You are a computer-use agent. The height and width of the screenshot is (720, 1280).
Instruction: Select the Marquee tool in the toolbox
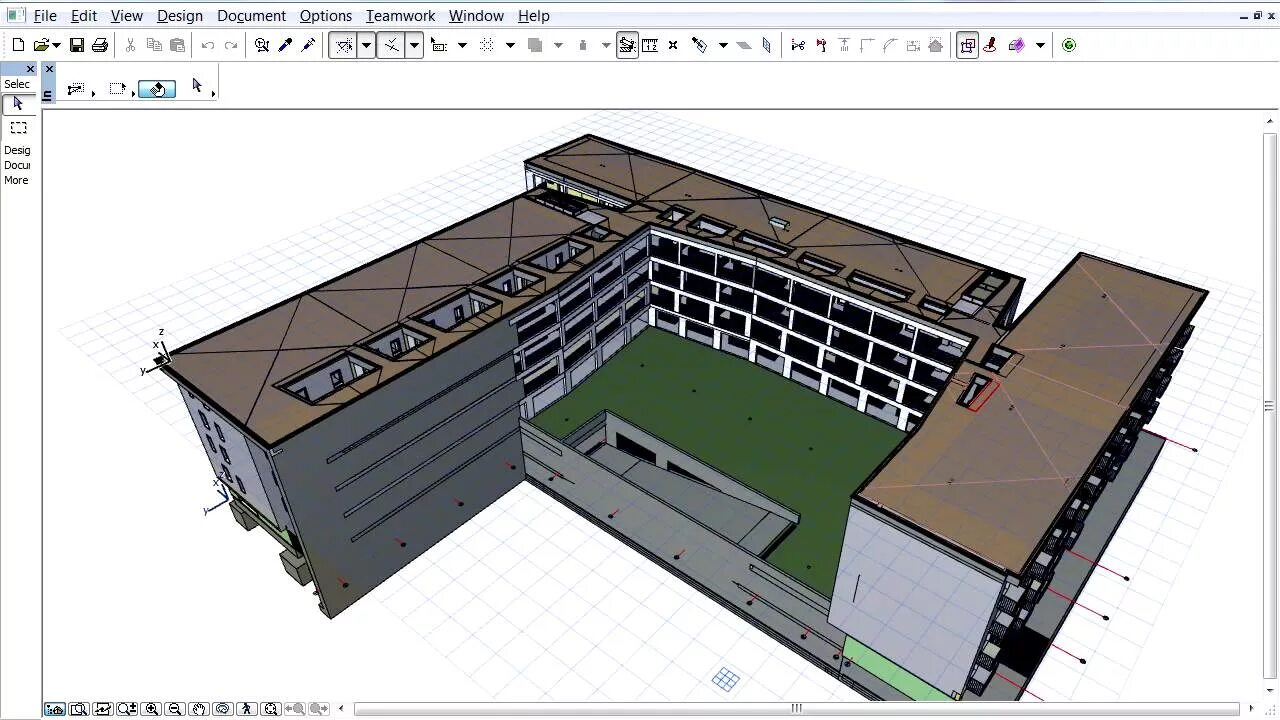18,128
